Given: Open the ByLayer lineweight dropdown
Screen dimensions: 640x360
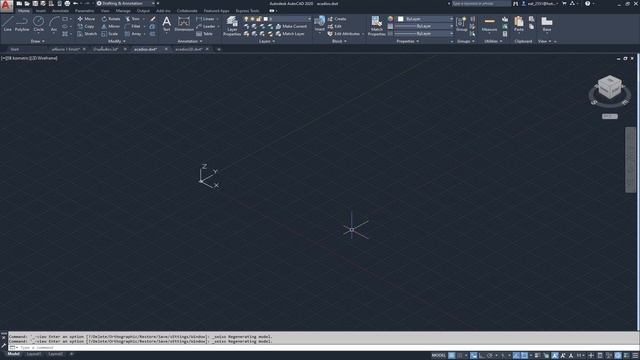Looking at the screenshot, I should coord(424,26).
